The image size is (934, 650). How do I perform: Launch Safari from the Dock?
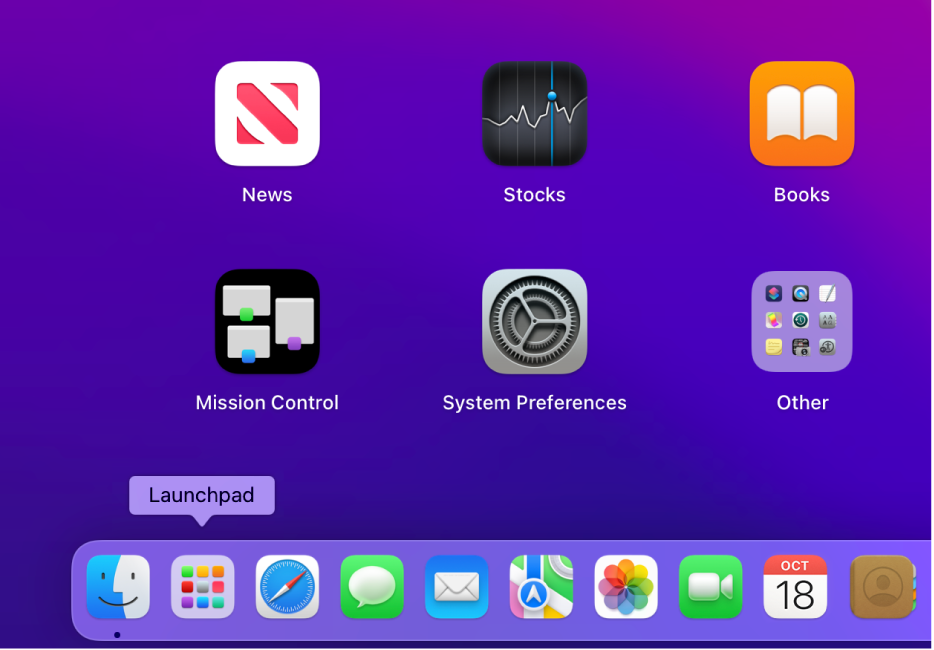[287, 587]
